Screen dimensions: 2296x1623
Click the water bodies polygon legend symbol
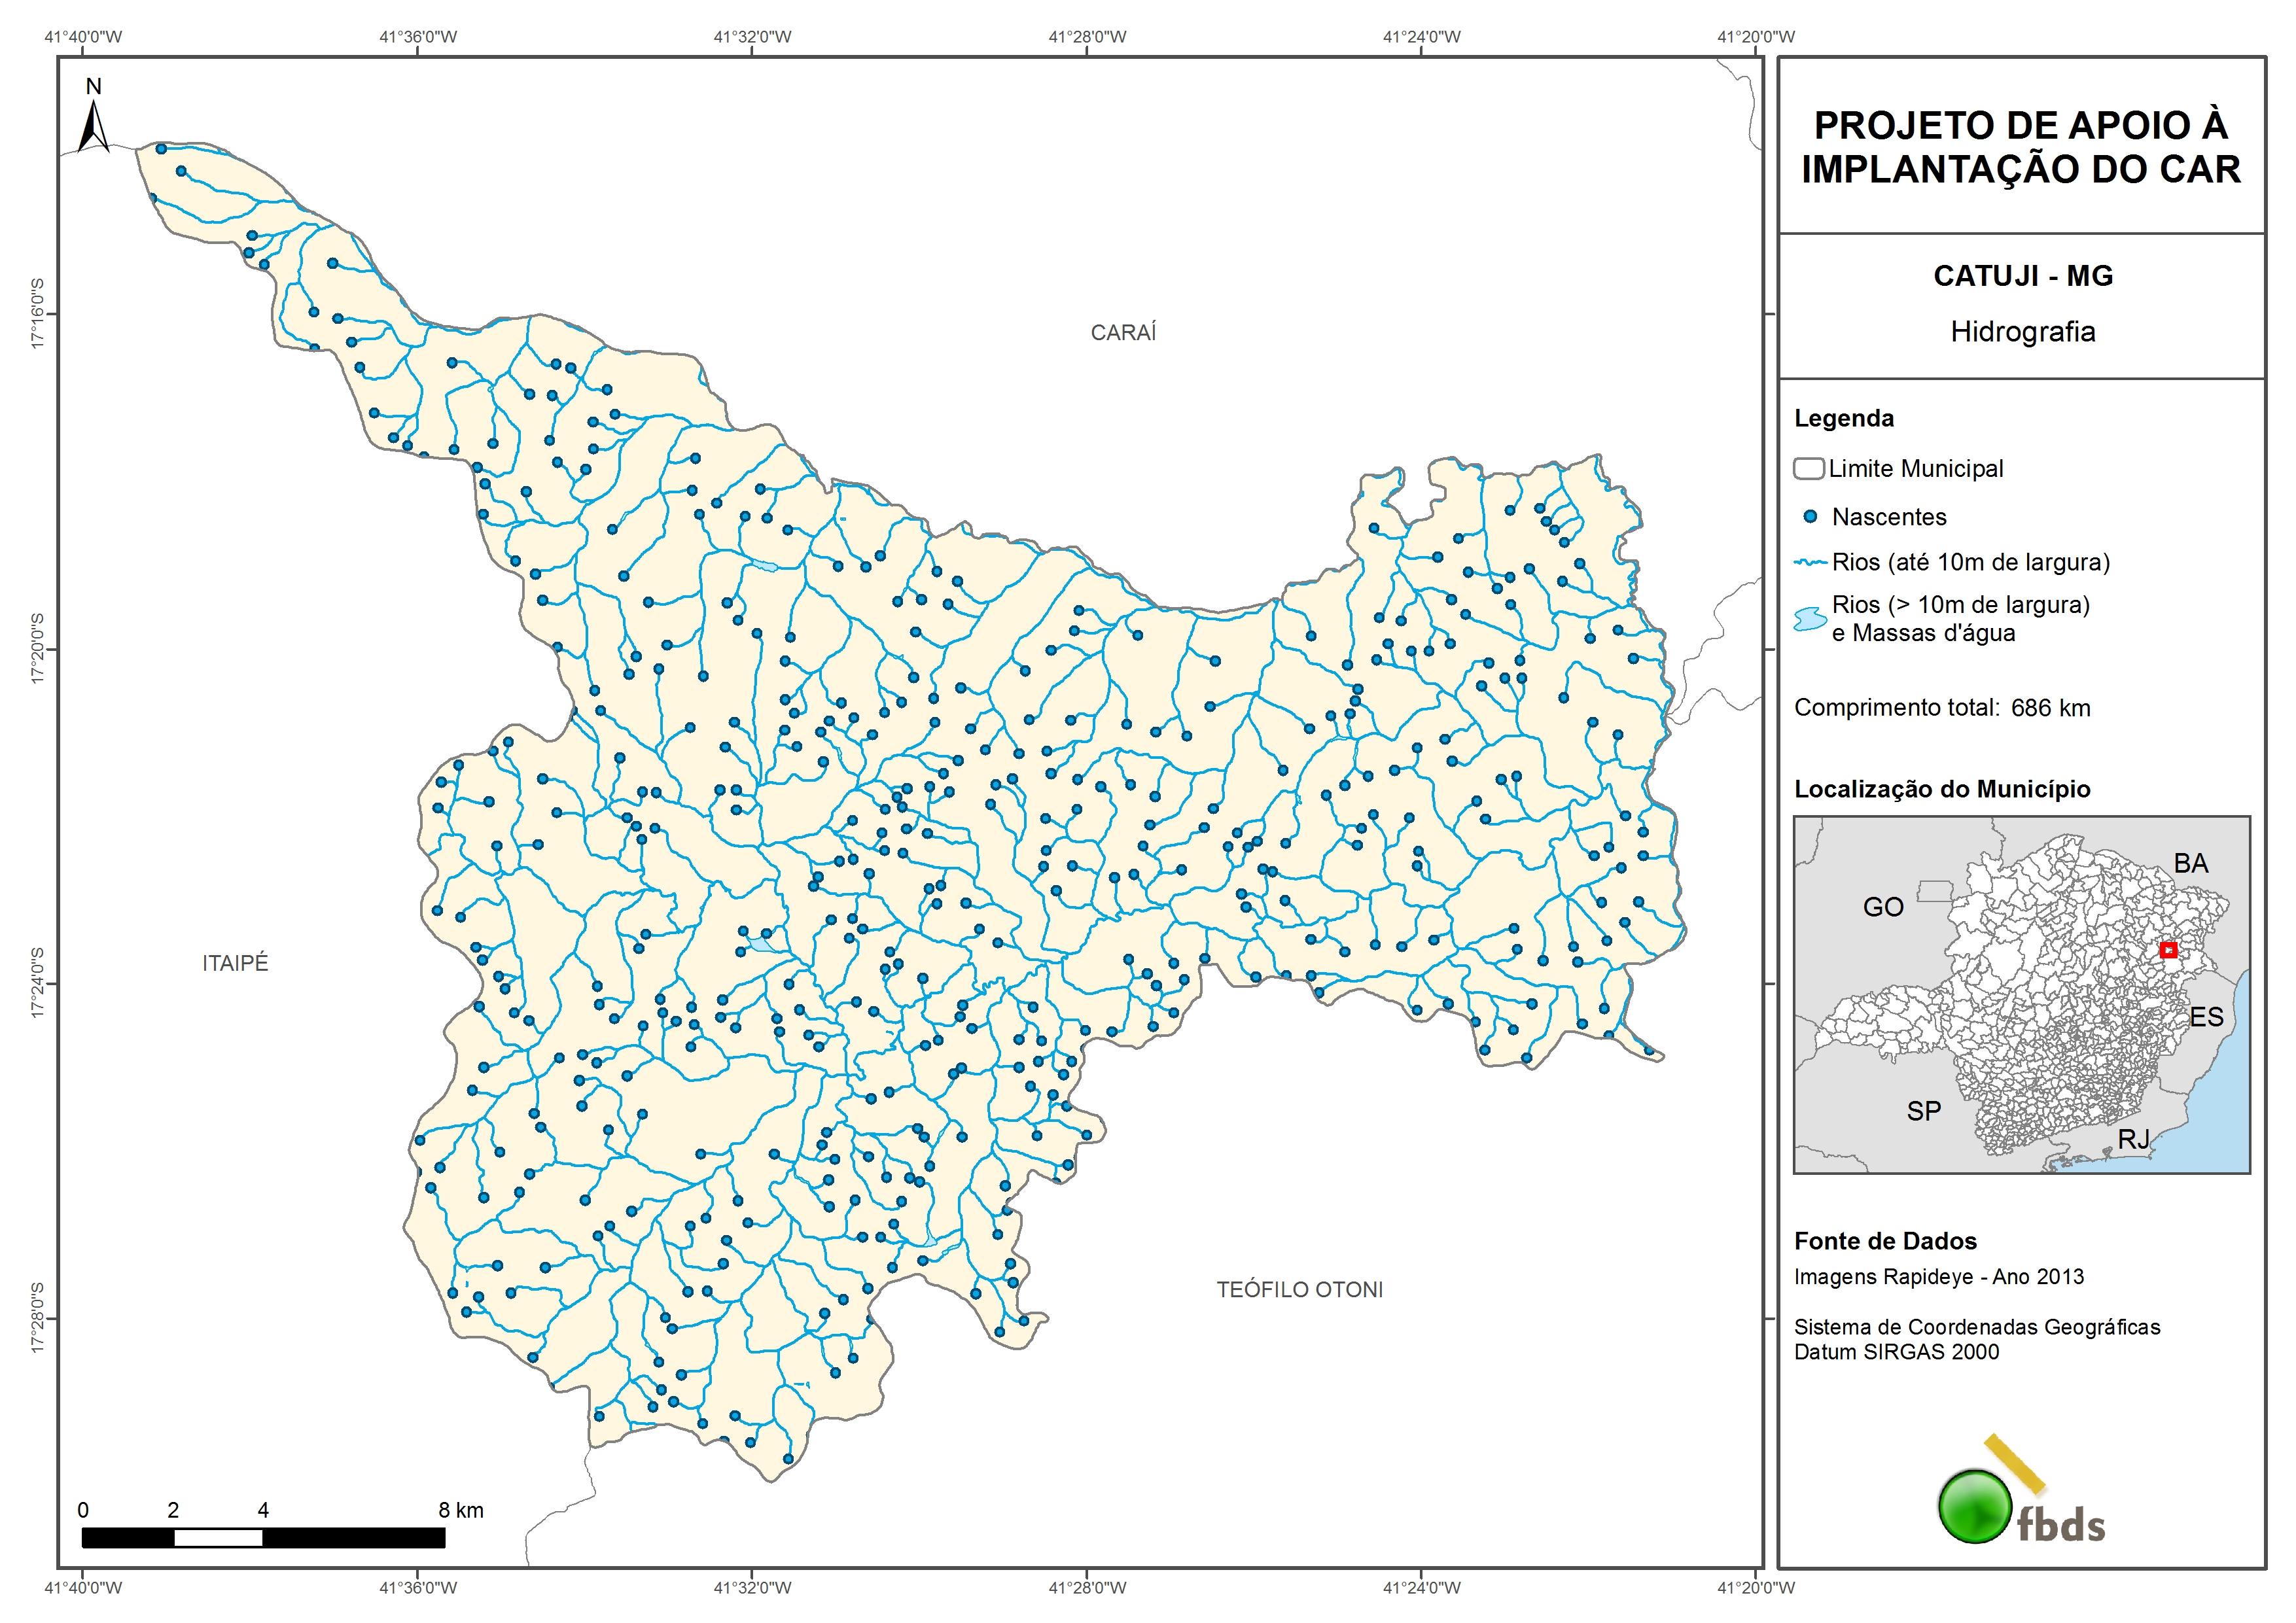coord(1810,619)
